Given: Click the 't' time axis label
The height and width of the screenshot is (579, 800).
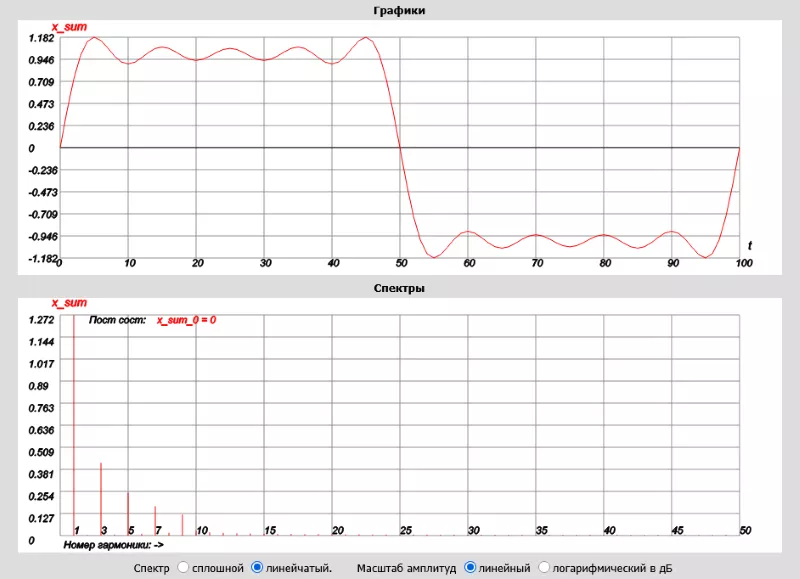Looking at the screenshot, I should pyautogui.click(x=750, y=245).
